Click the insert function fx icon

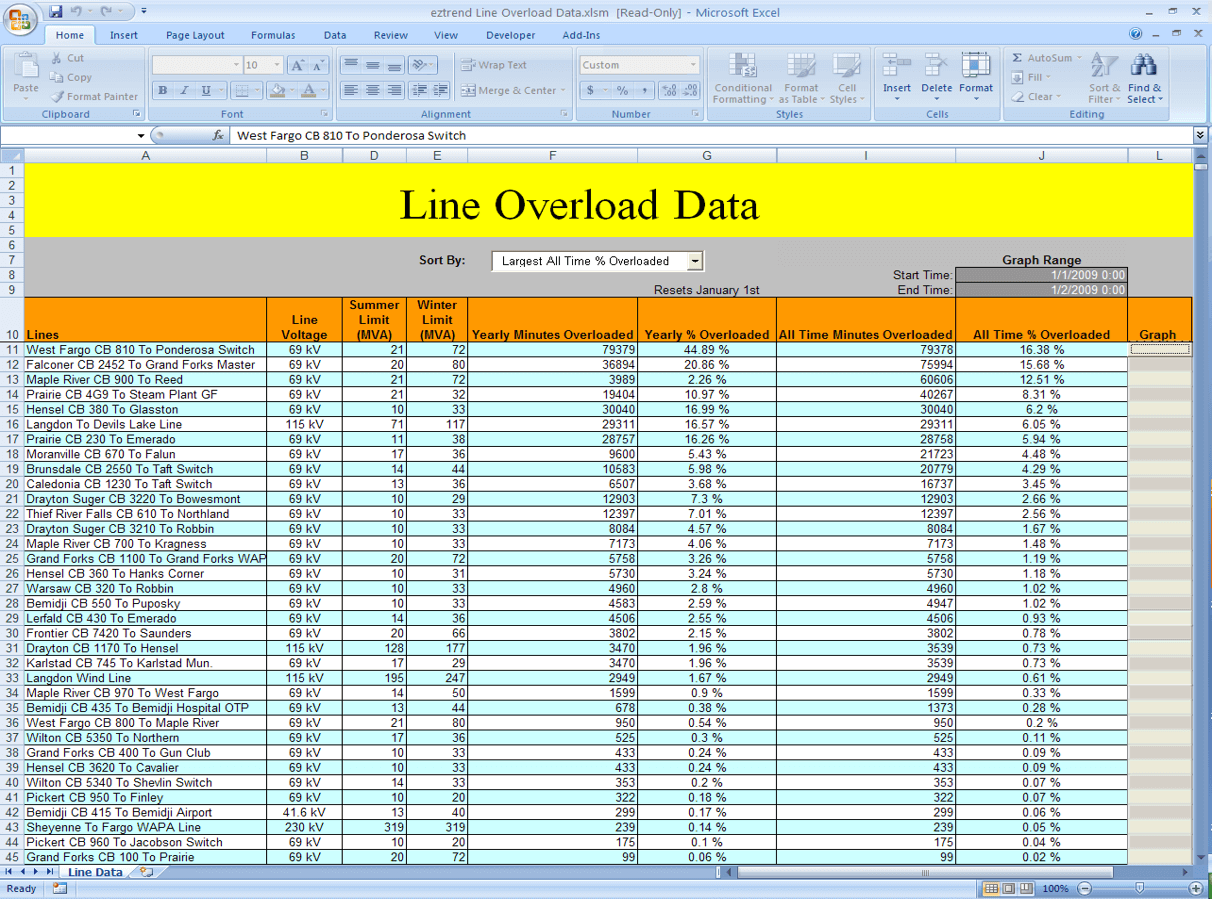tap(218, 135)
